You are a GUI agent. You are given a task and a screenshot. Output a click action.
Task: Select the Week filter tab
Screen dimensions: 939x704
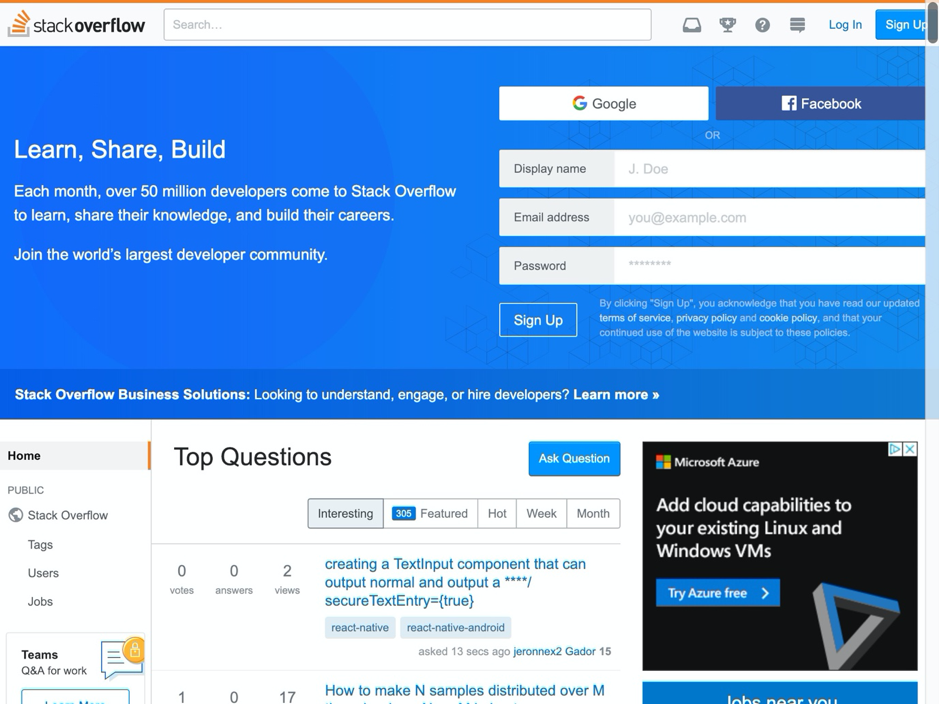[x=541, y=513]
